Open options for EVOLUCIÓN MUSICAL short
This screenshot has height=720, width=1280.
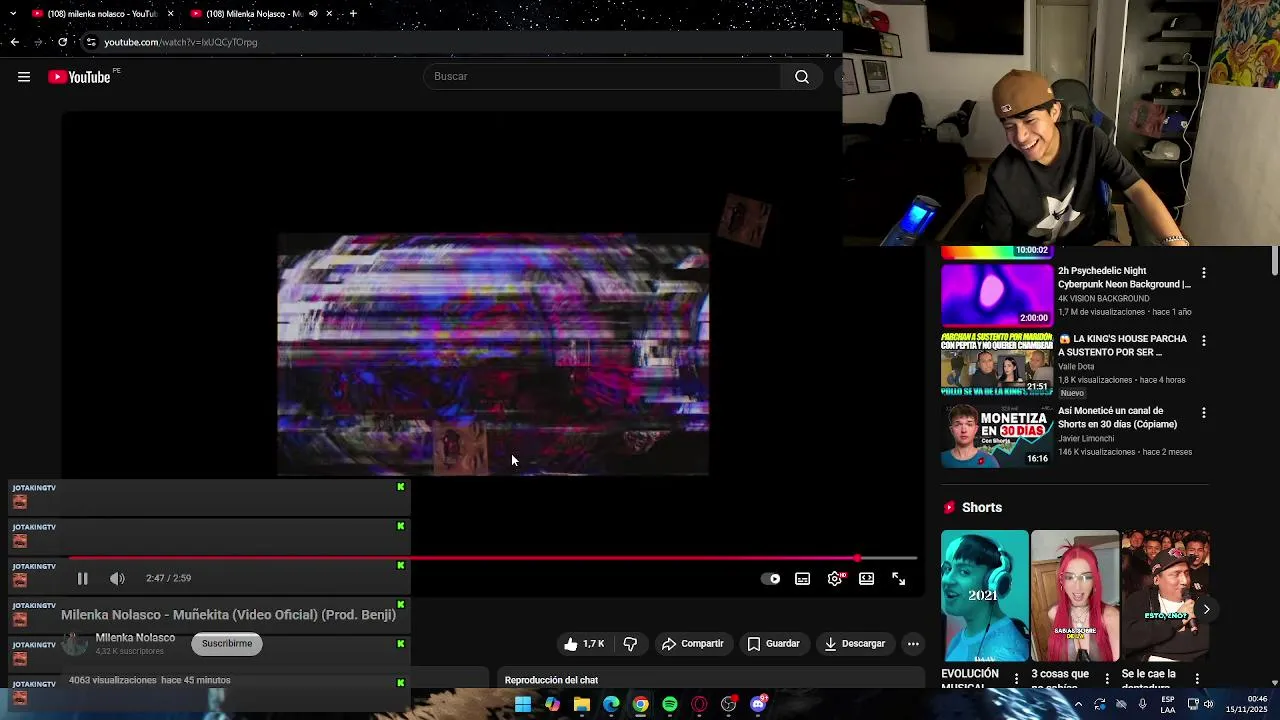(1017, 679)
